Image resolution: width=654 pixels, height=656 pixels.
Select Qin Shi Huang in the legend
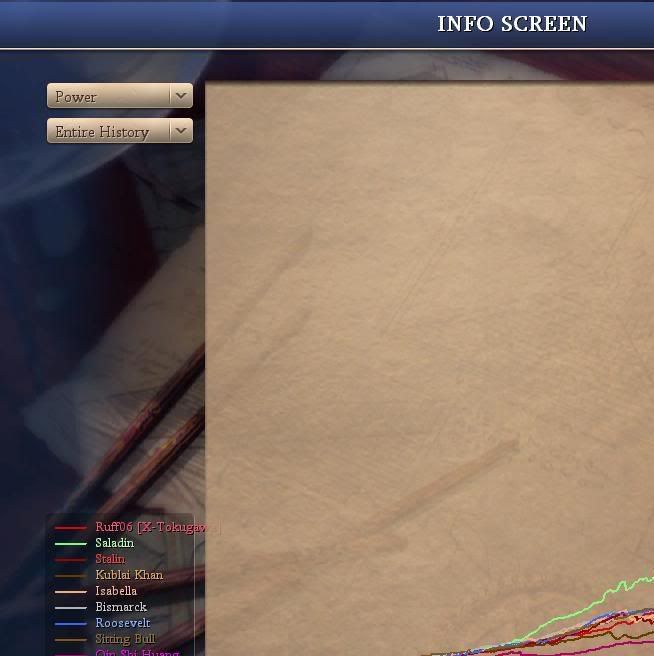138,652
